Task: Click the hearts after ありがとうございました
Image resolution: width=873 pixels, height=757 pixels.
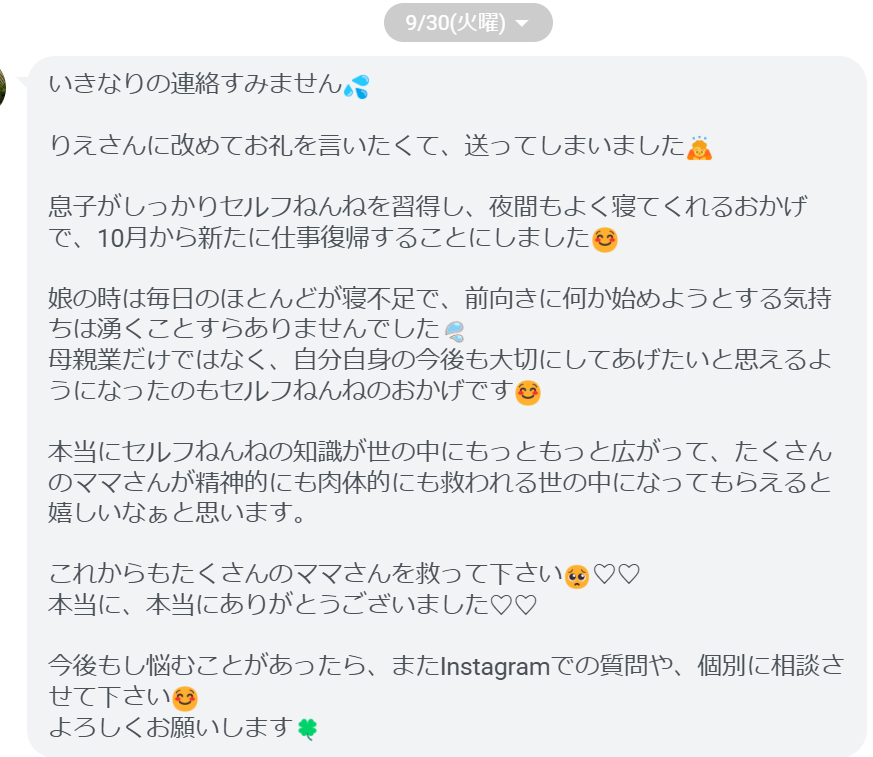Action: [x=513, y=604]
